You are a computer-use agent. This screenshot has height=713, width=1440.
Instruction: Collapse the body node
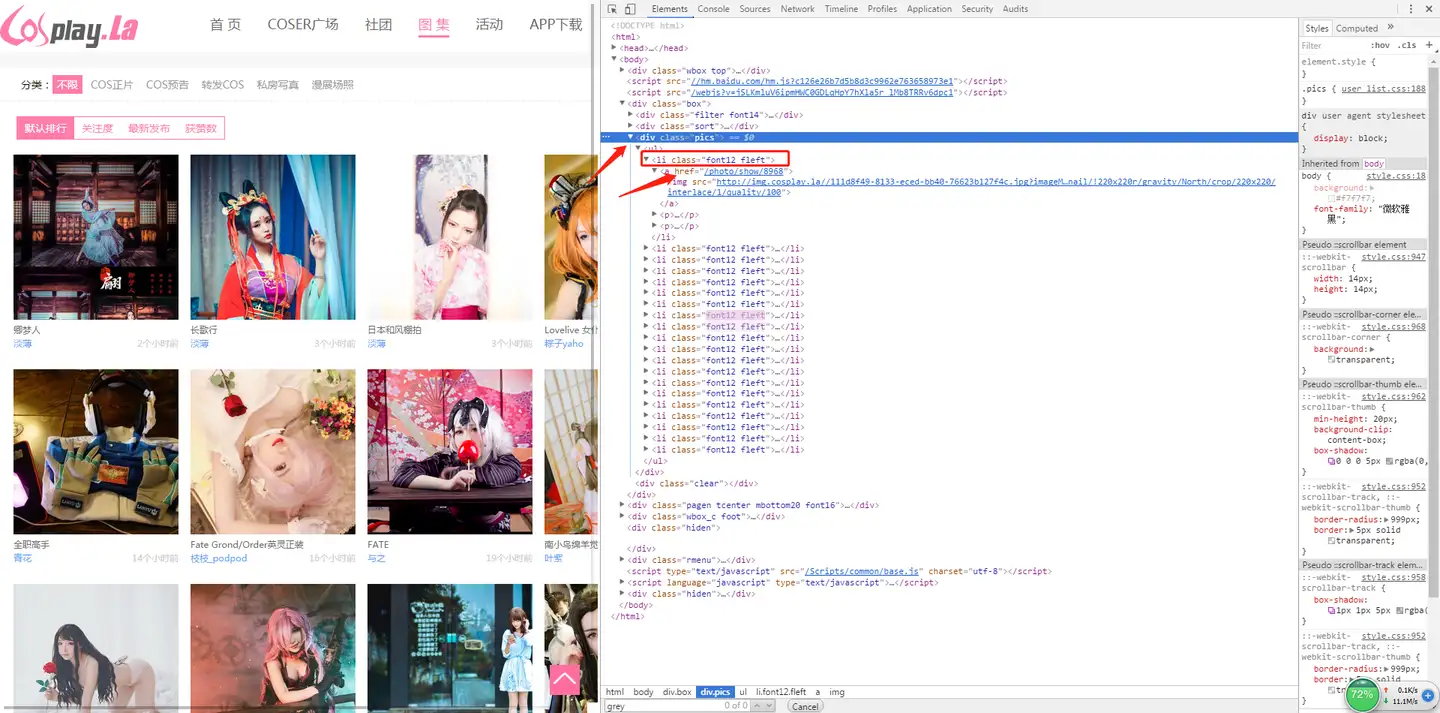coord(615,59)
